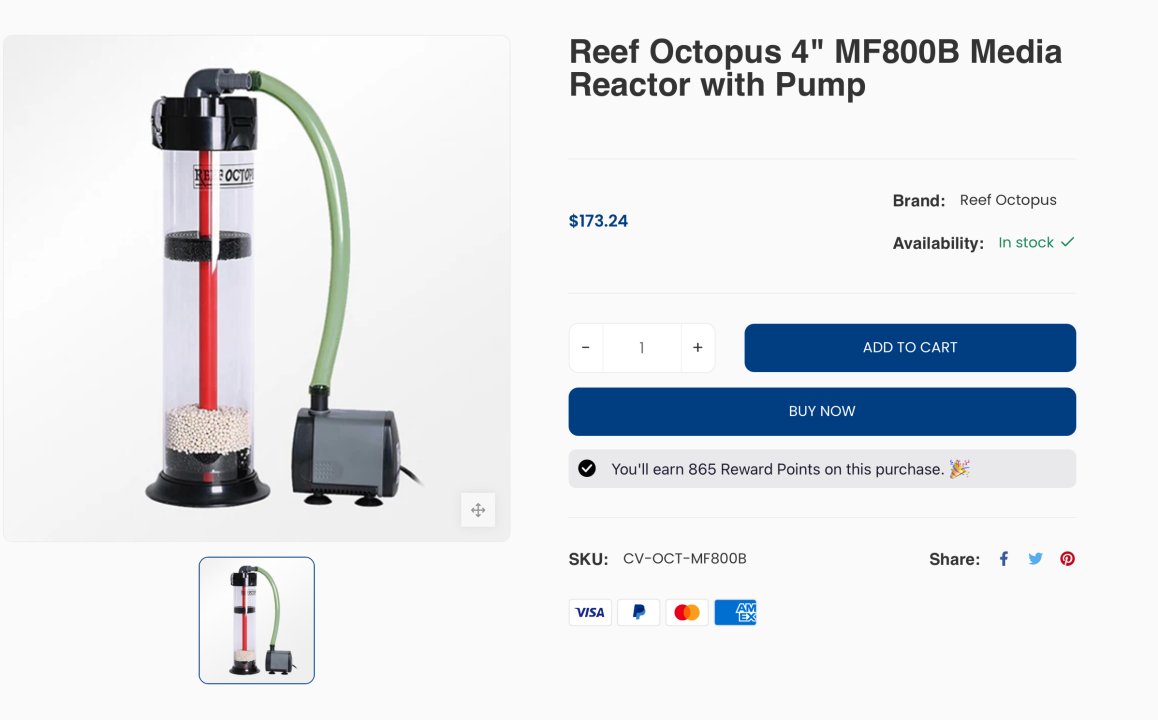Click the PayPal payment icon
This screenshot has height=720, width=1158.
pos(638,612)
